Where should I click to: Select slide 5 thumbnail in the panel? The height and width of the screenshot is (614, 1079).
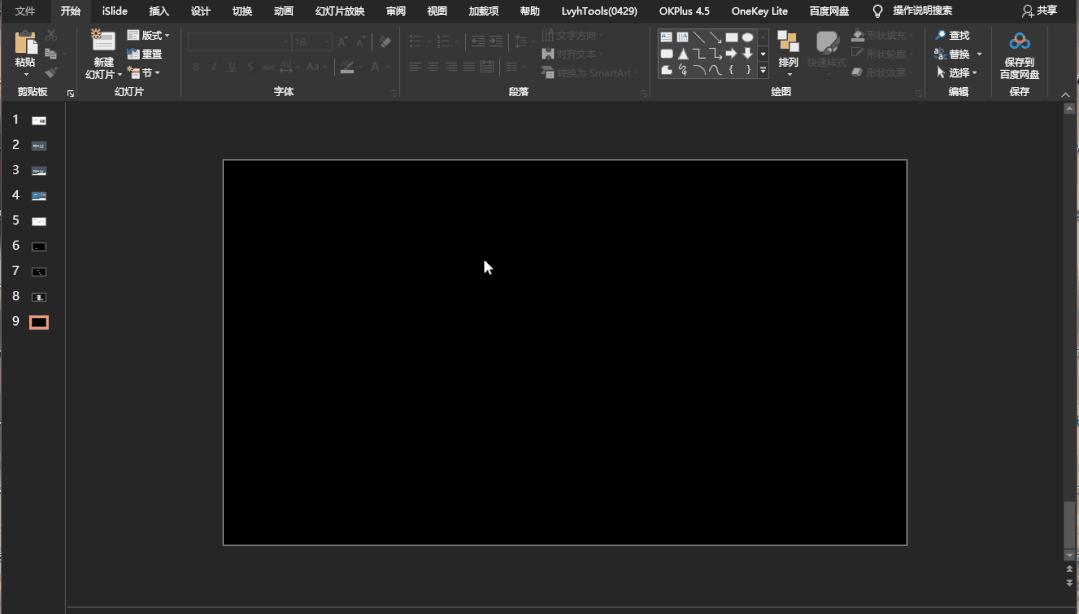[x=39, y=221]
